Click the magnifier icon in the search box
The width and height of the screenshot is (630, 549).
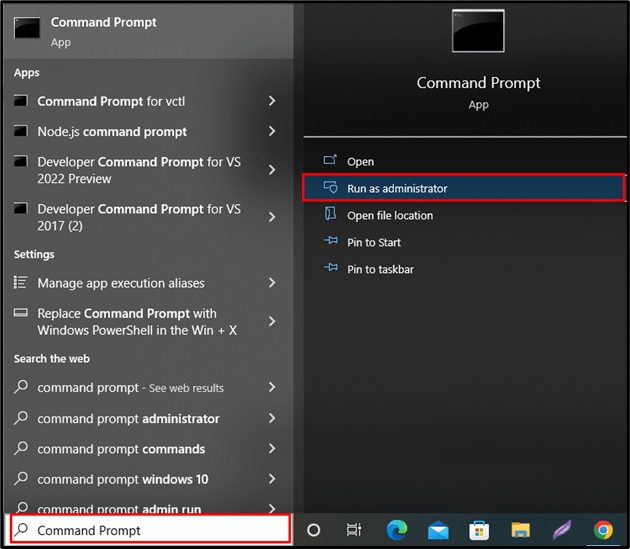pos(21,530)
